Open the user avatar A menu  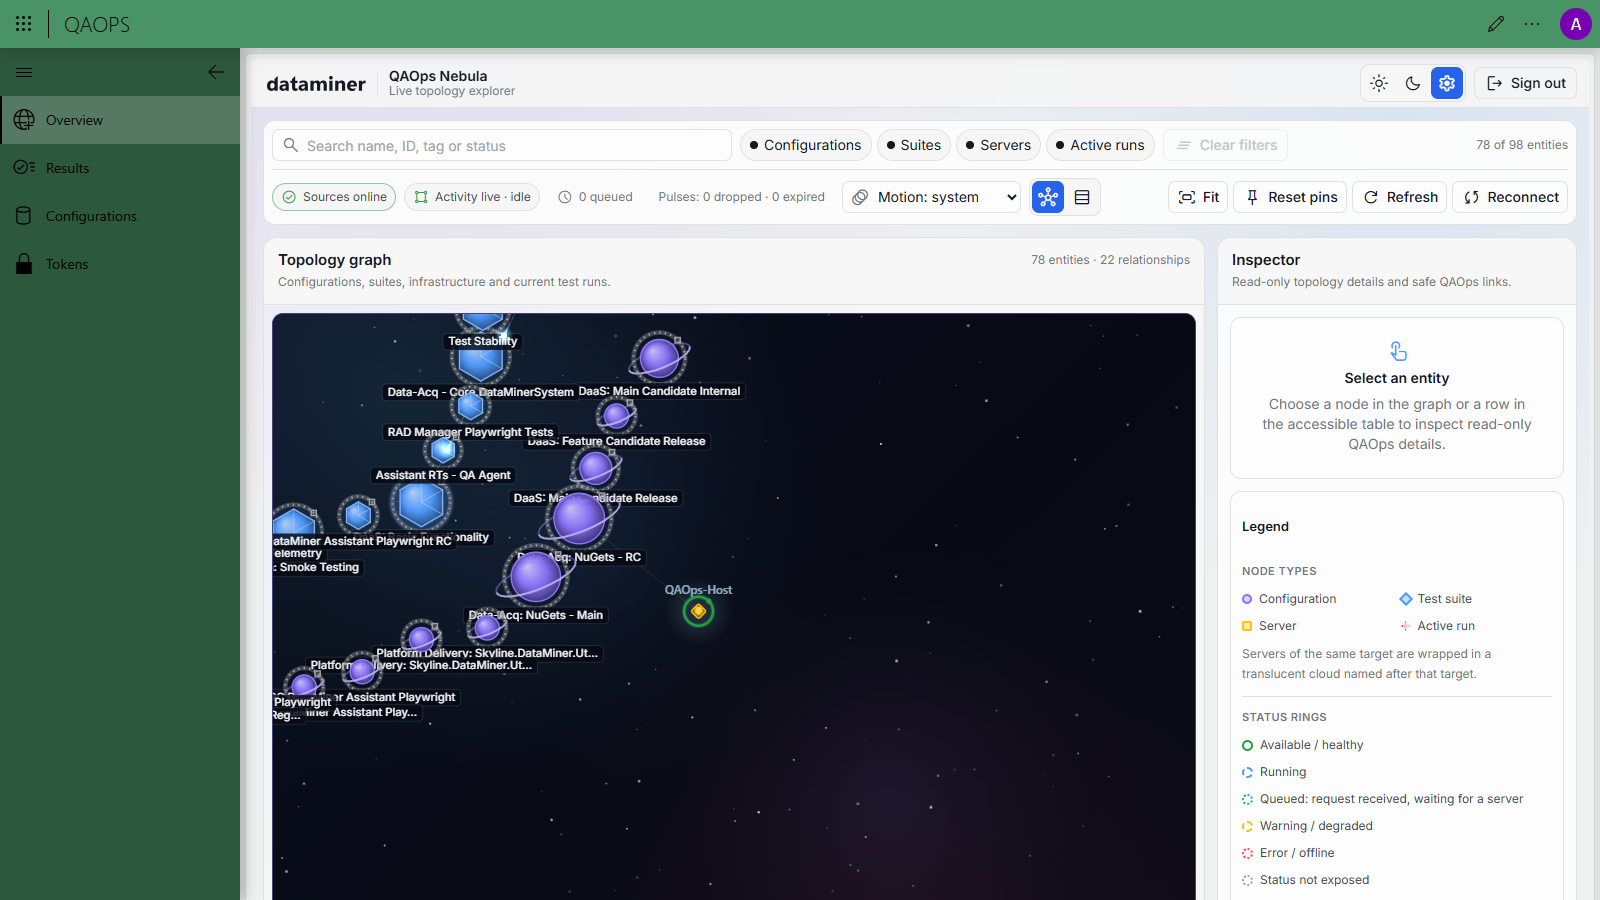[x=1576, y=24]
